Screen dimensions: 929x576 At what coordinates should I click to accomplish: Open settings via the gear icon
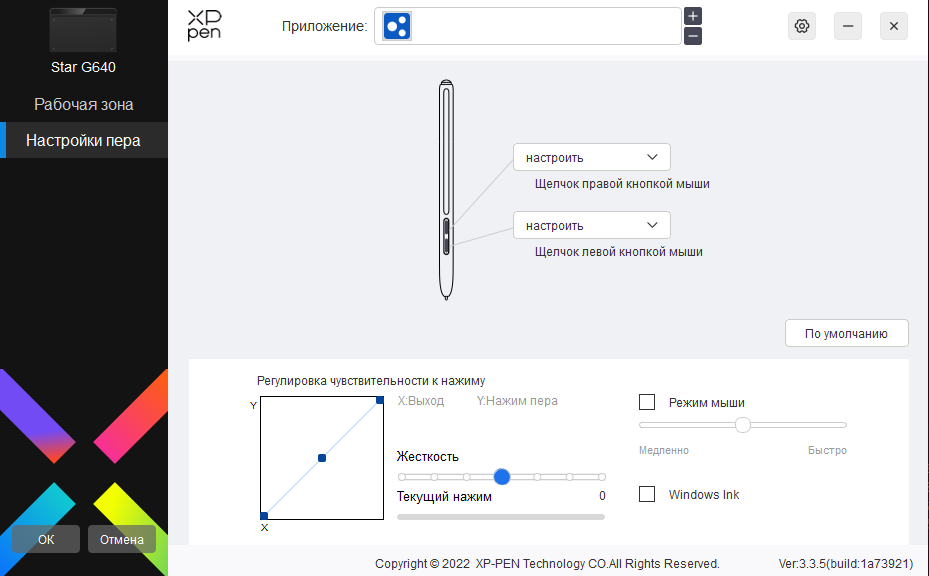tap(802, 26)
